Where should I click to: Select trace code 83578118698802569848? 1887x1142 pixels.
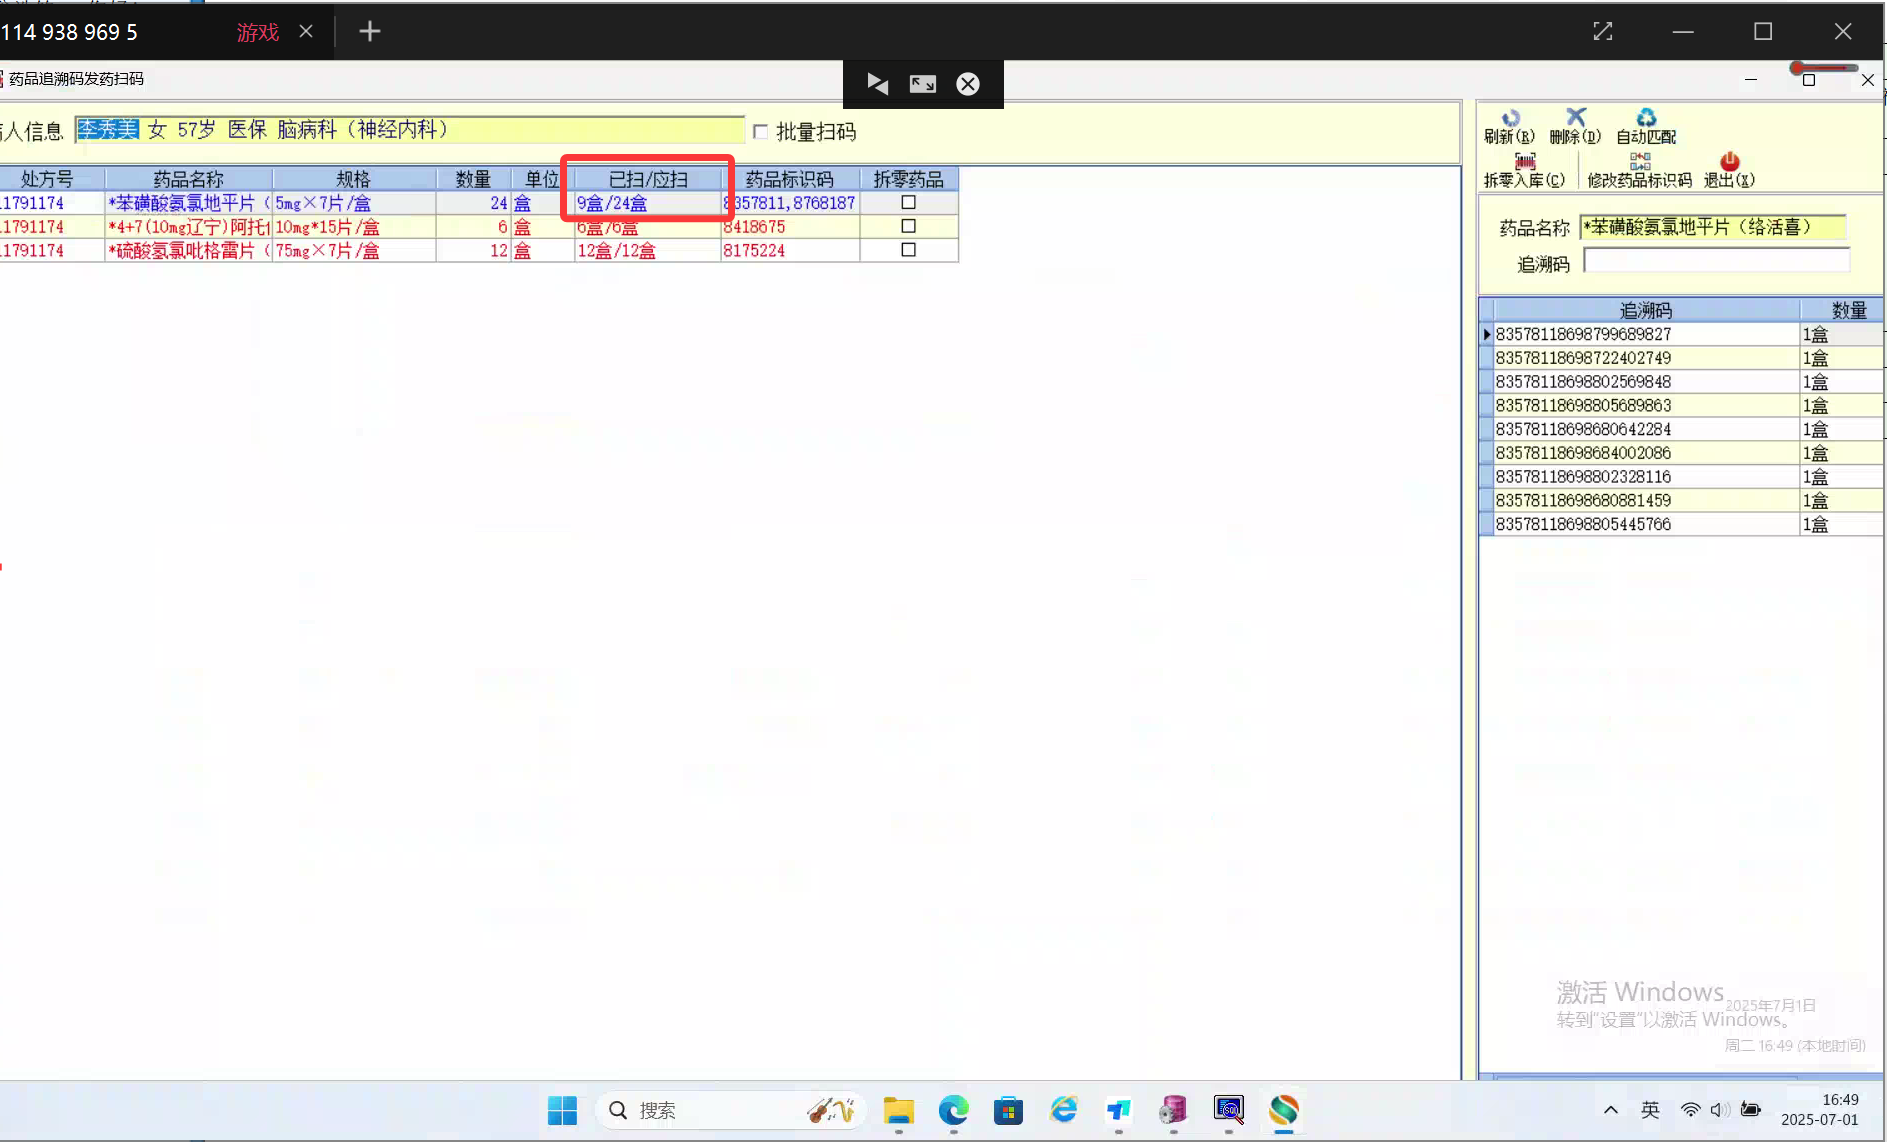point(1647,382)
